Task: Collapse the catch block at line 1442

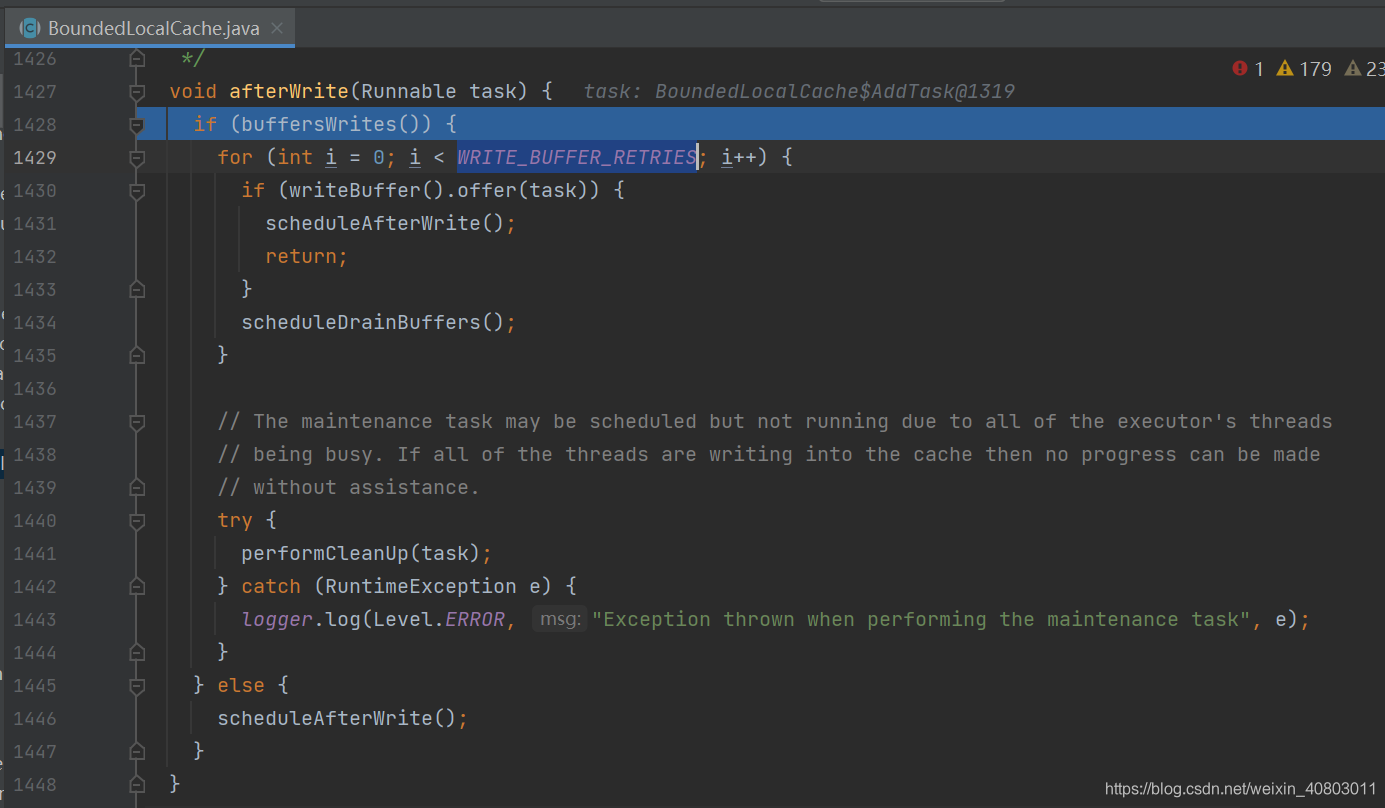Action: pos(137,587)
